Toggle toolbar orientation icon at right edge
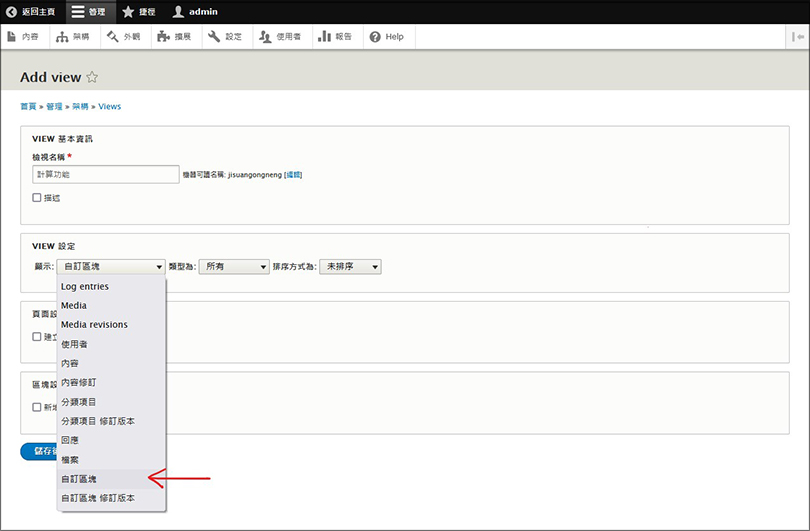Image resolution: width=810 pixels, height=531 pixels. tap(798, 37)
